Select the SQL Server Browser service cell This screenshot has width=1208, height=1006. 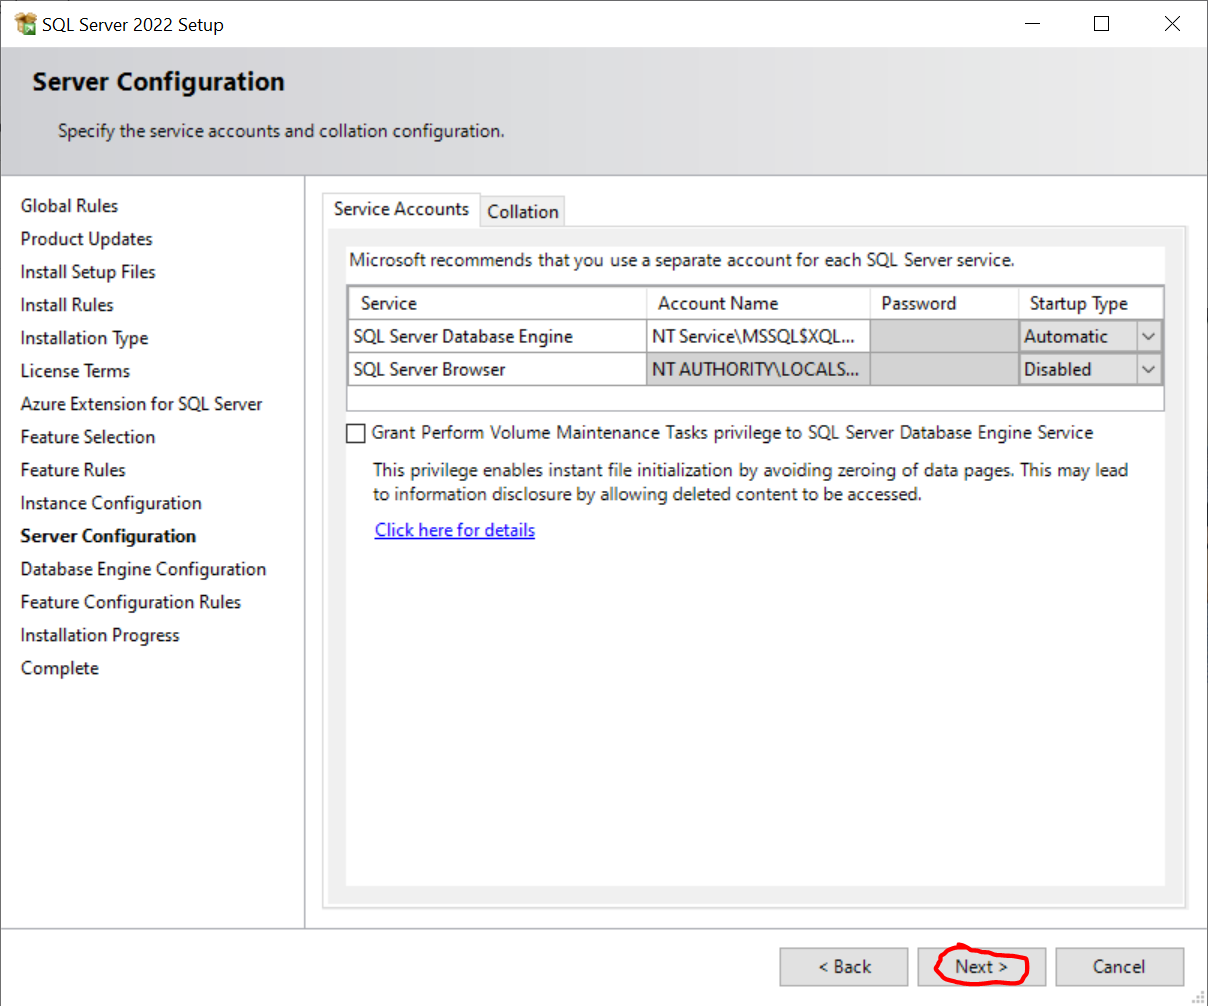point(497,370)
